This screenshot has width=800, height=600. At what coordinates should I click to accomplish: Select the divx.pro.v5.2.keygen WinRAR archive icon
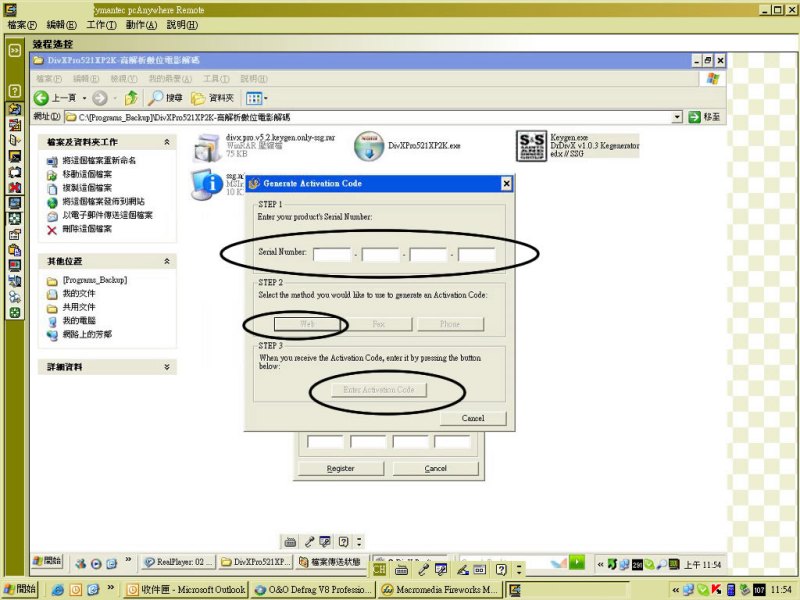206,147
